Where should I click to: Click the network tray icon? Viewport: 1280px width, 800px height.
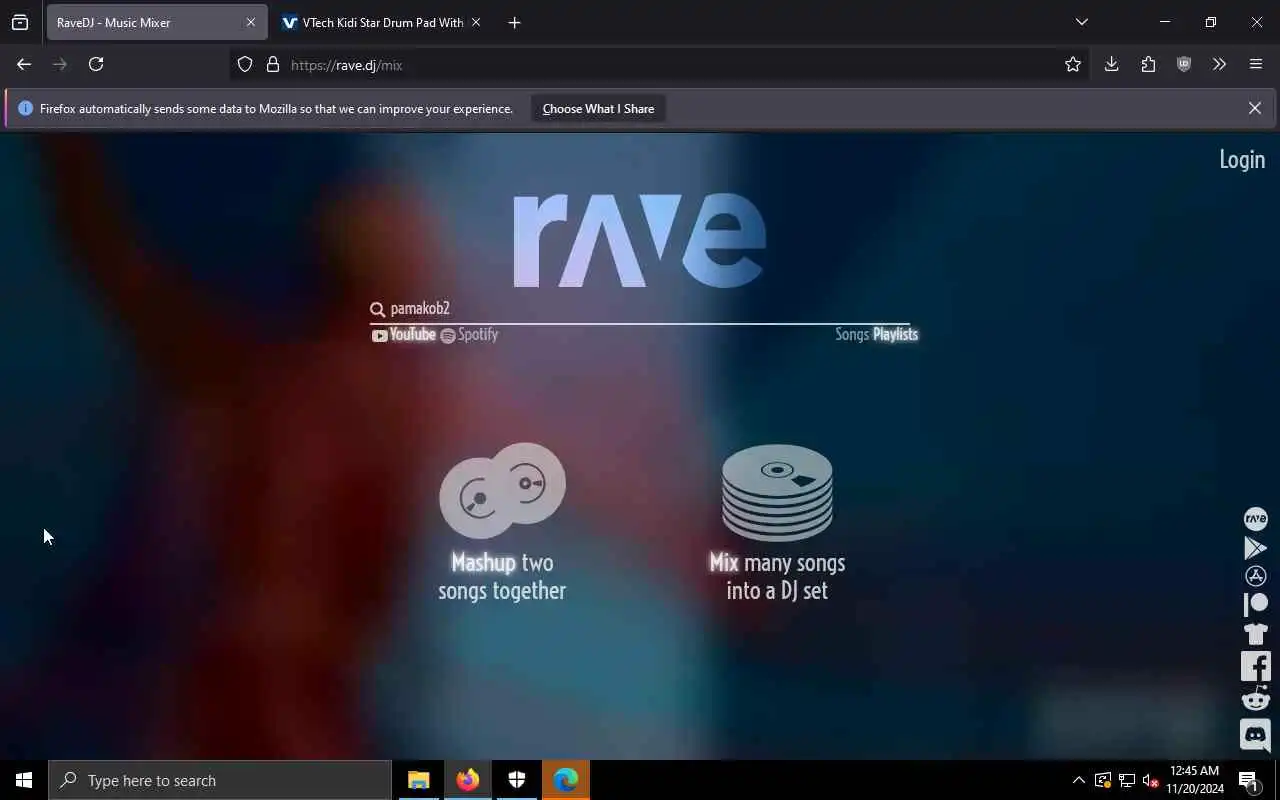[x=1127, y=780]
